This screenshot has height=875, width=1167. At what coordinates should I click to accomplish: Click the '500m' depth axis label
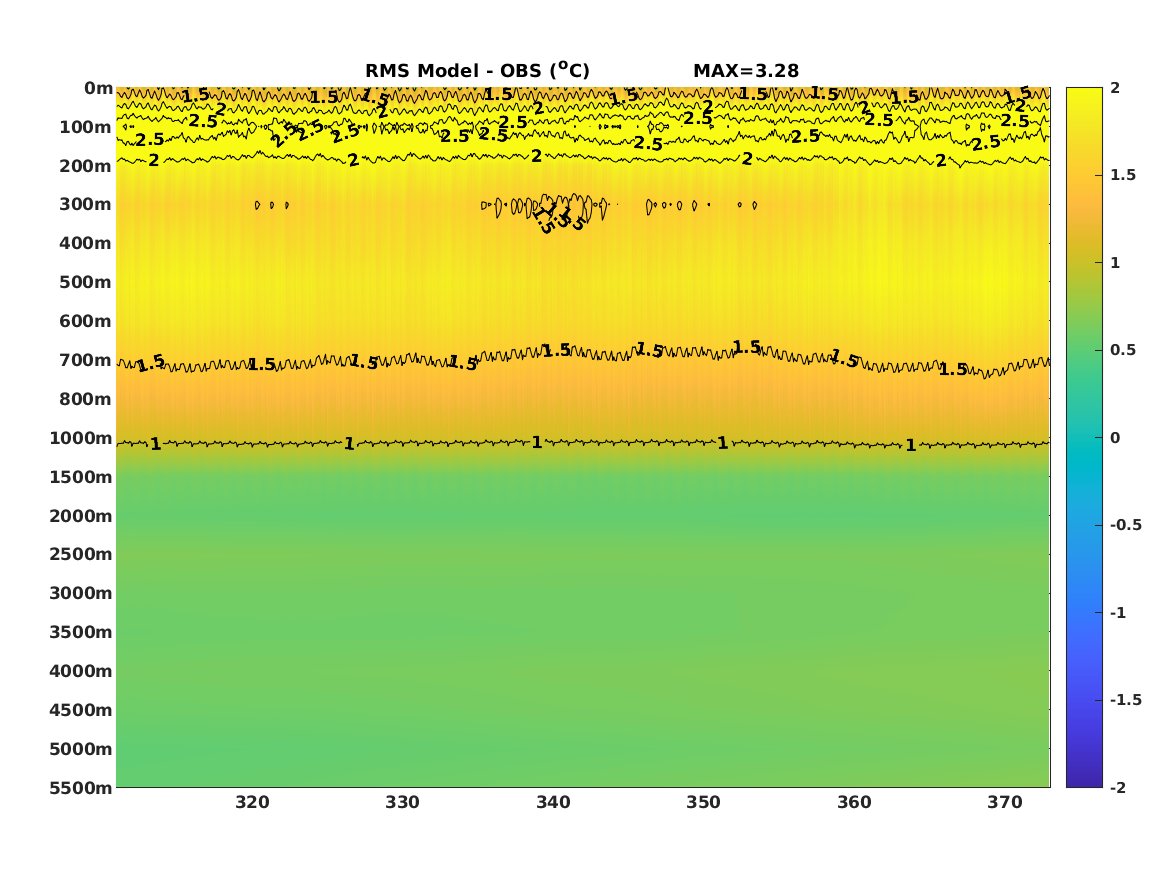[86, 282]
